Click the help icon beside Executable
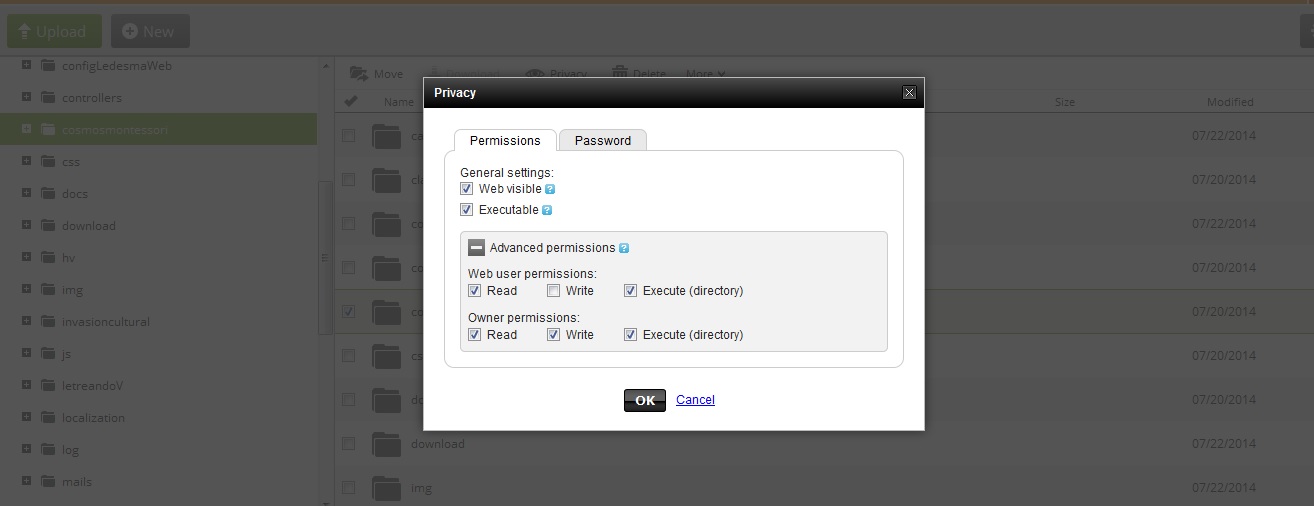This screenshot has width=1314, height=506. pos(547,210)
